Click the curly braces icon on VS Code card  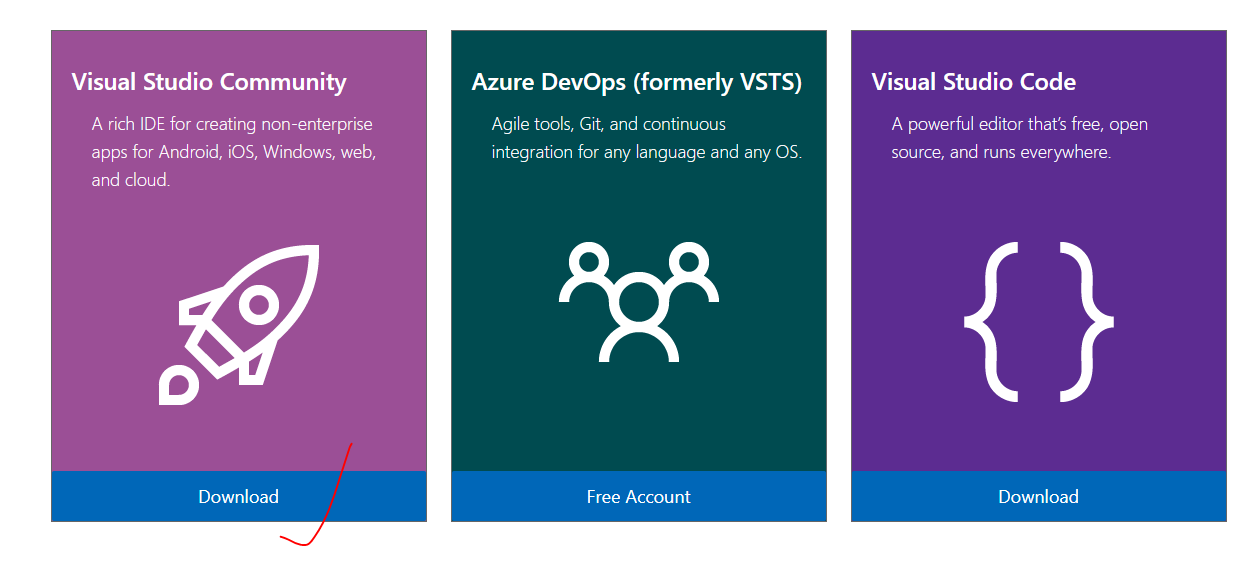tap(1039, 321)
